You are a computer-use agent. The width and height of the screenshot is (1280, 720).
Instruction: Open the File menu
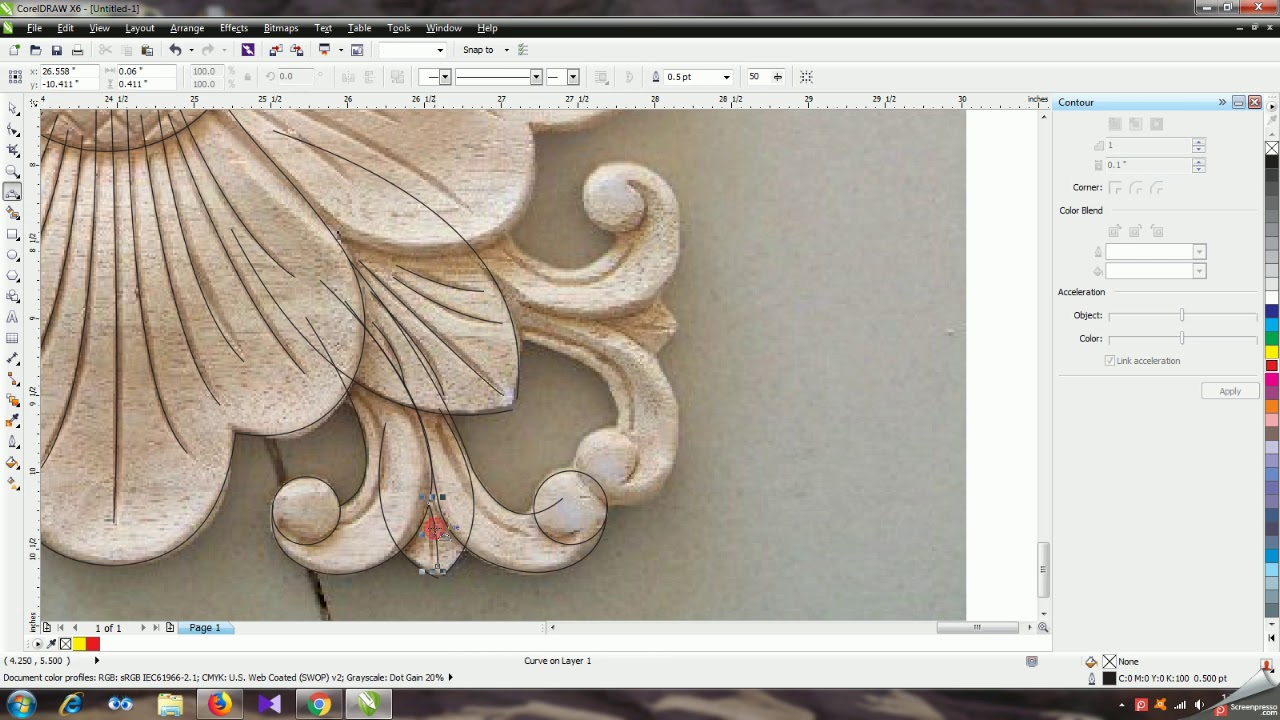(x=34, y=28)
